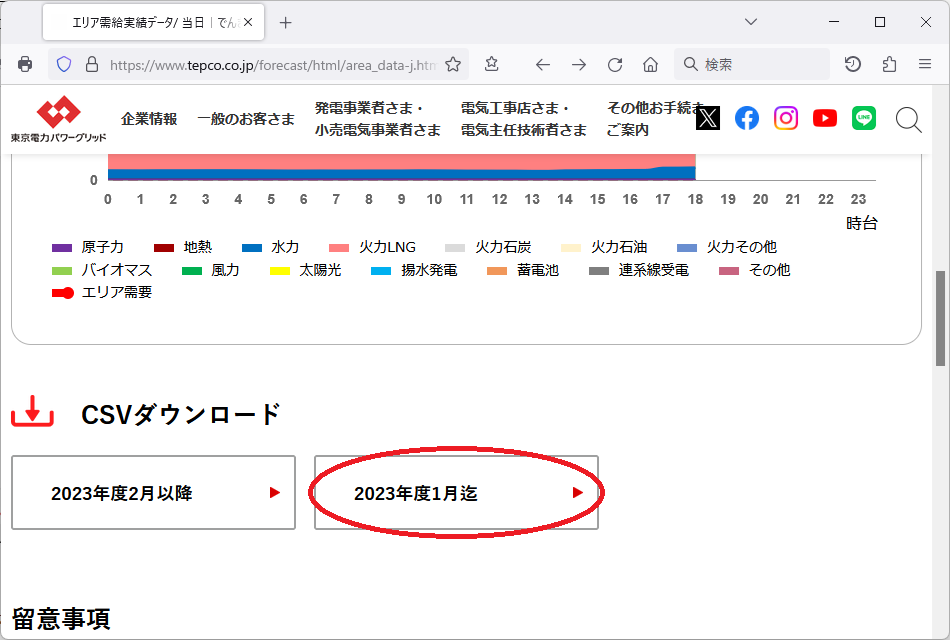
Task: Expand the list all tabs chevron
Action: coord(751,22)
